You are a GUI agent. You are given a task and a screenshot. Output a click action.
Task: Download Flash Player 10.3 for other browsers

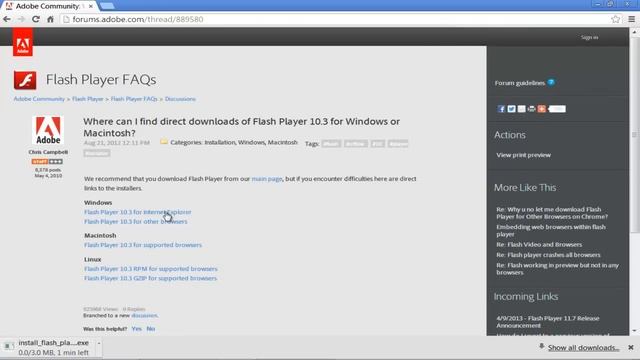point(136,221)
